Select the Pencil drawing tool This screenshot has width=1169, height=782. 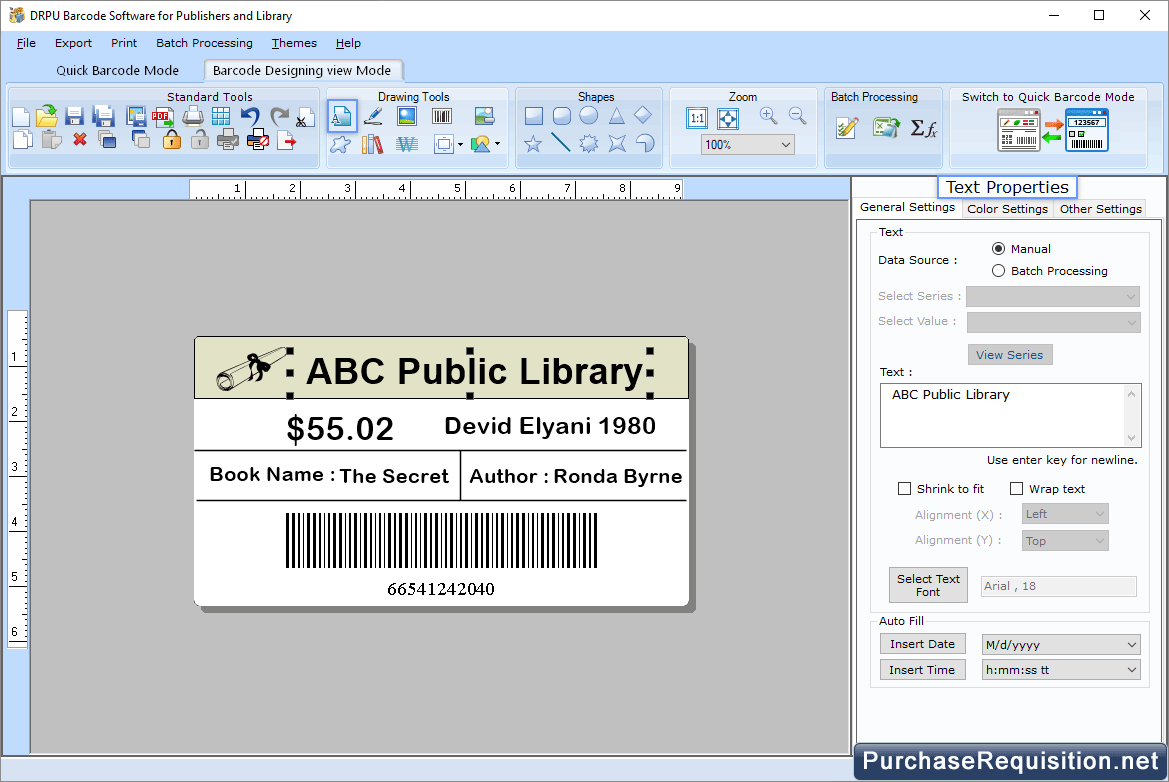coord(373,116)
